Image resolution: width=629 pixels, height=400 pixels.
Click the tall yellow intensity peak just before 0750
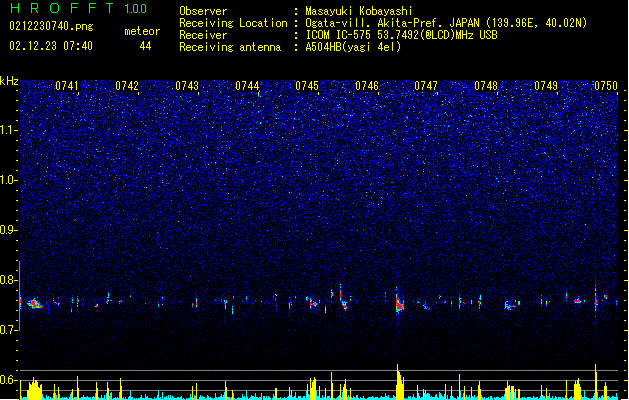tap(596, 381)
